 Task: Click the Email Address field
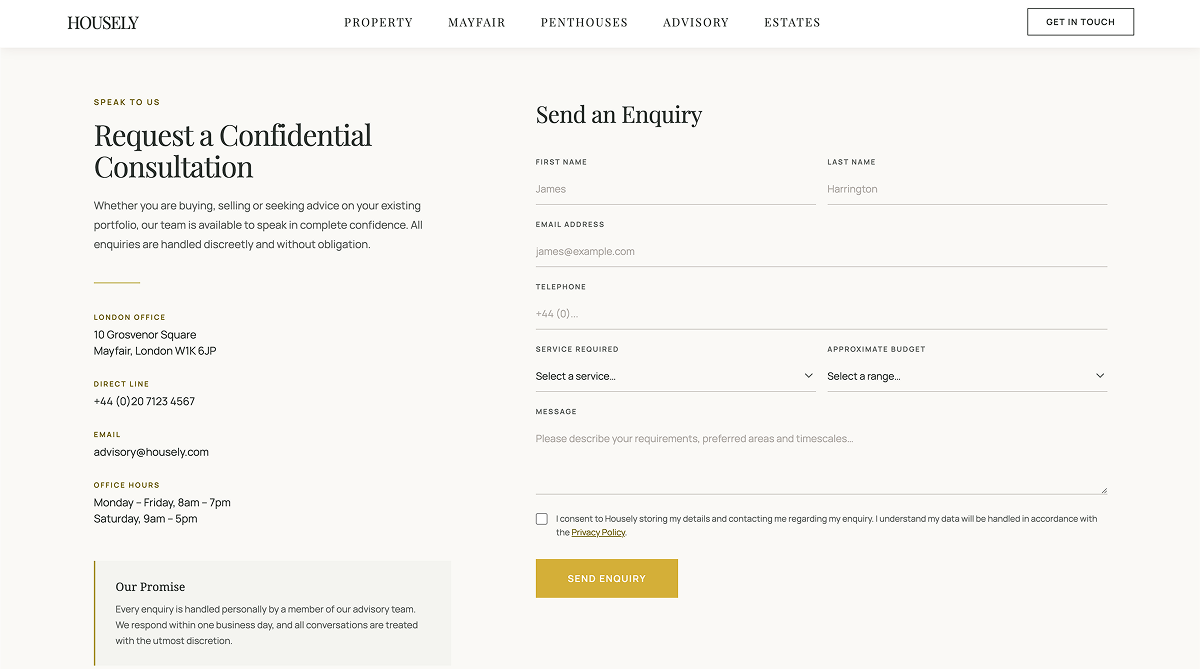tap(821, 252)
